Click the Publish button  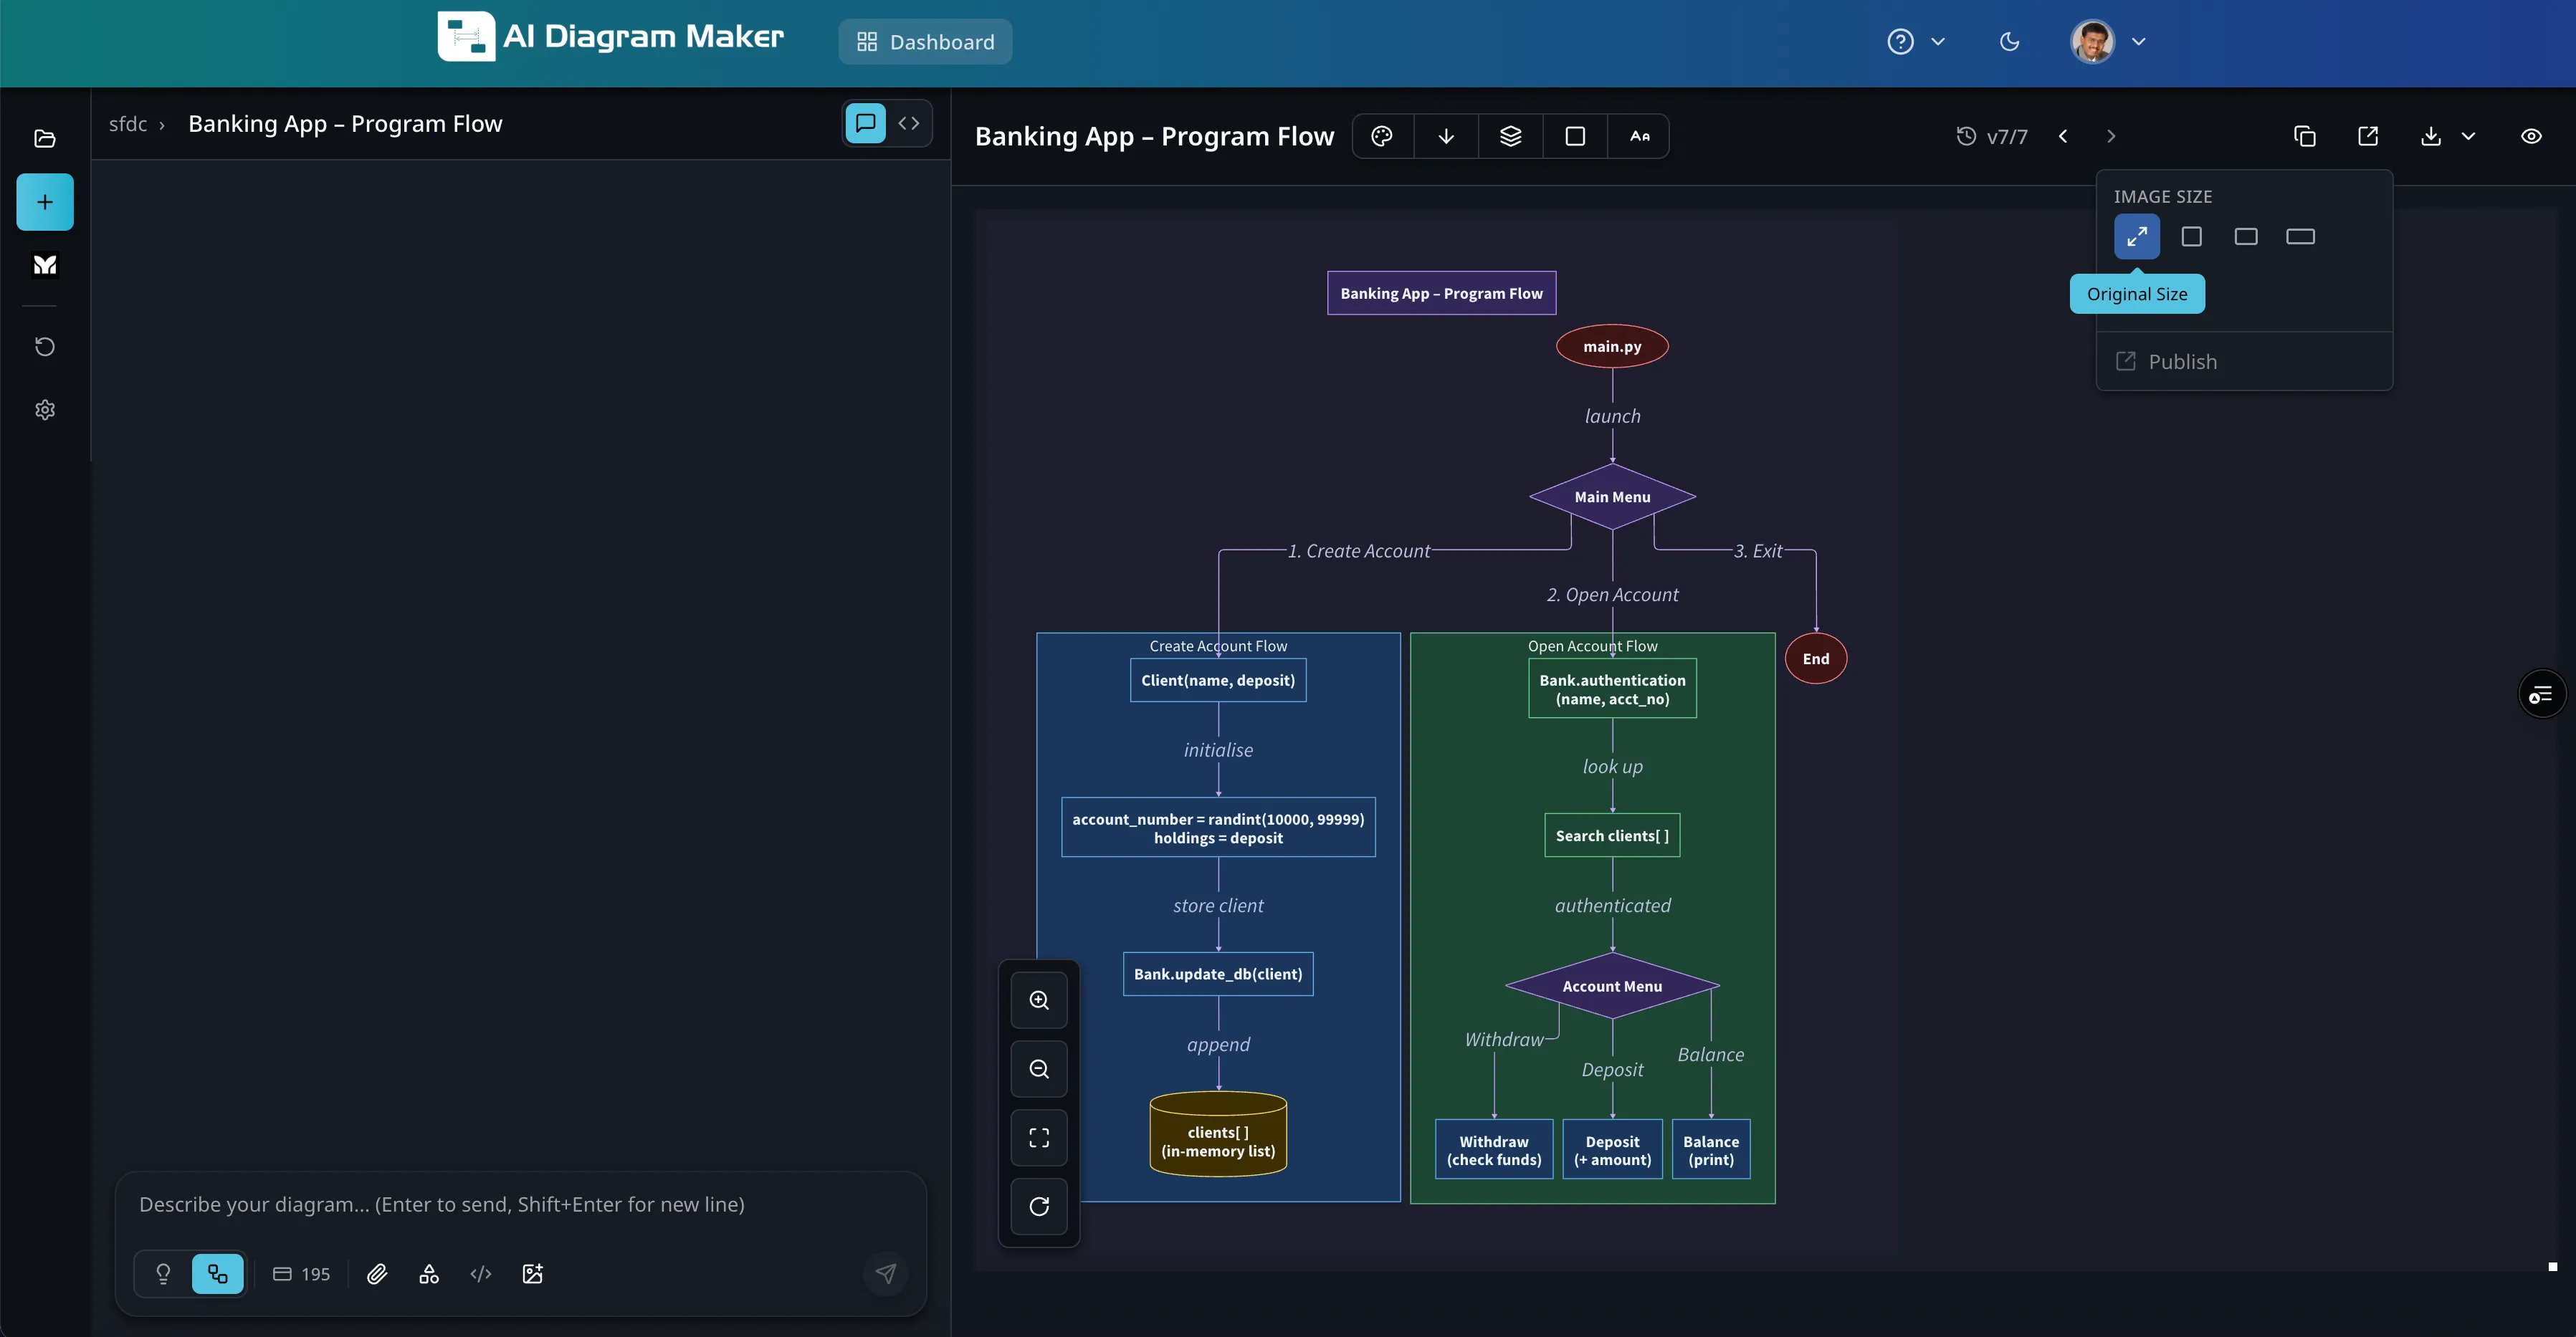[x=2180, y=361]
